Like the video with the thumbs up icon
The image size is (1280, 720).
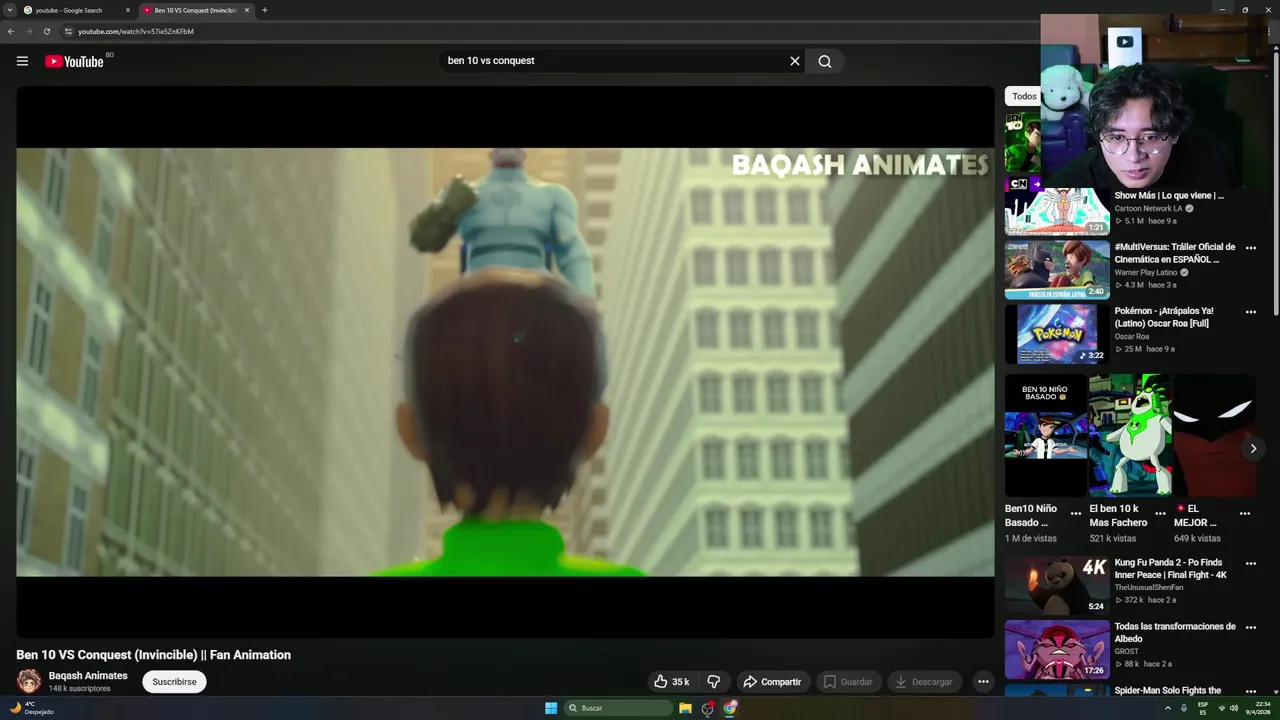[x=671, y=682]
